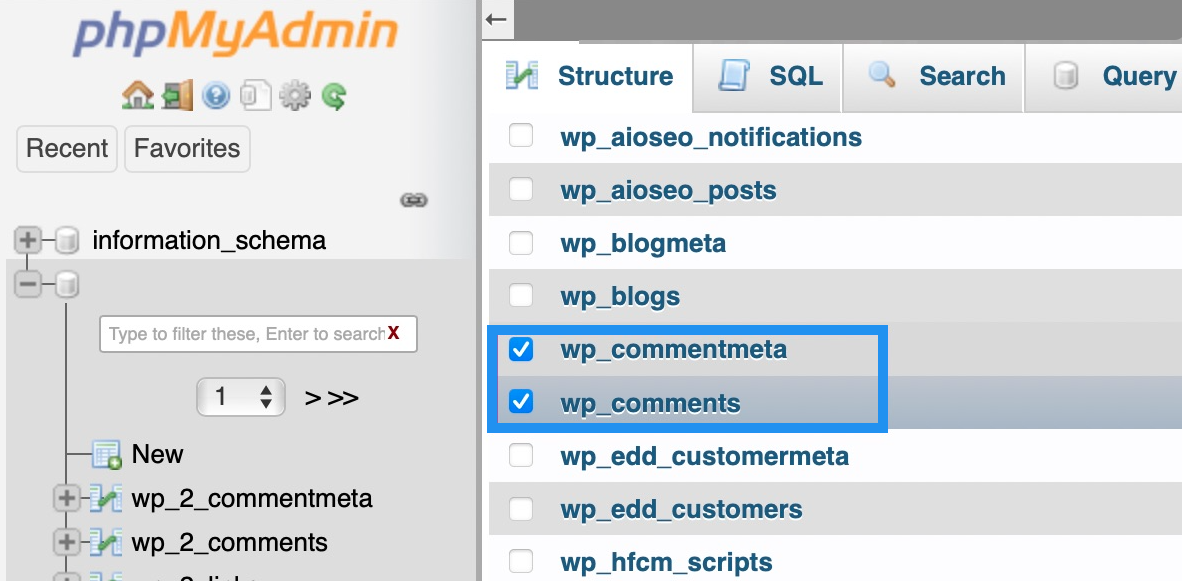Click the log out door icon
The height and width of the screenshot is (581, 1182).
(x=177, y=96)
